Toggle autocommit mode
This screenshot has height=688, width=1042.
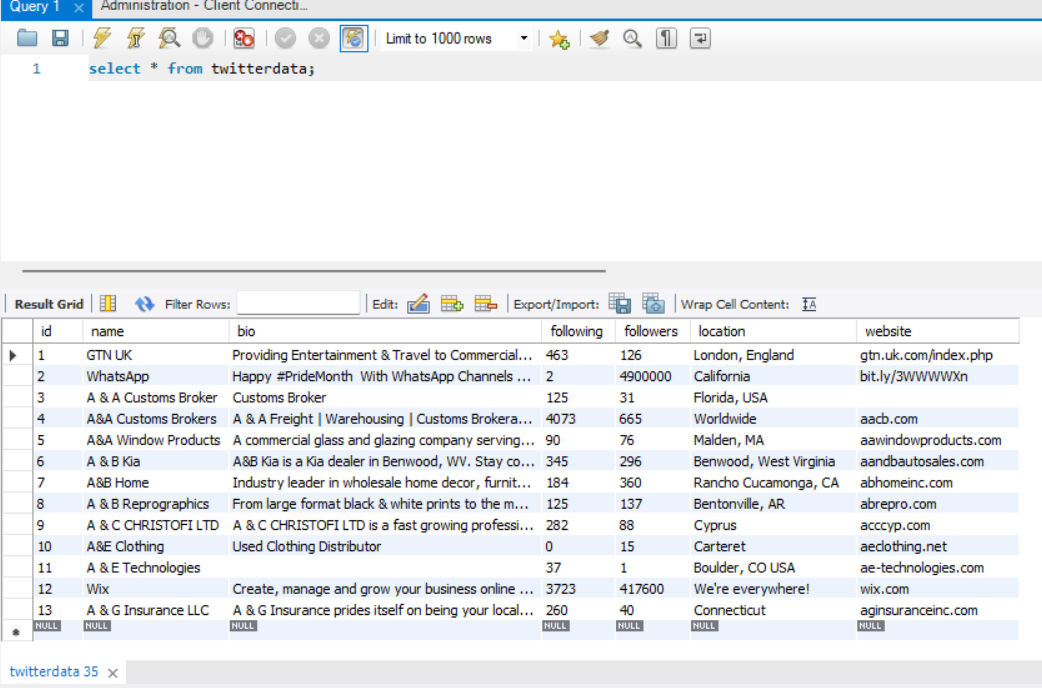coord(353,38)
